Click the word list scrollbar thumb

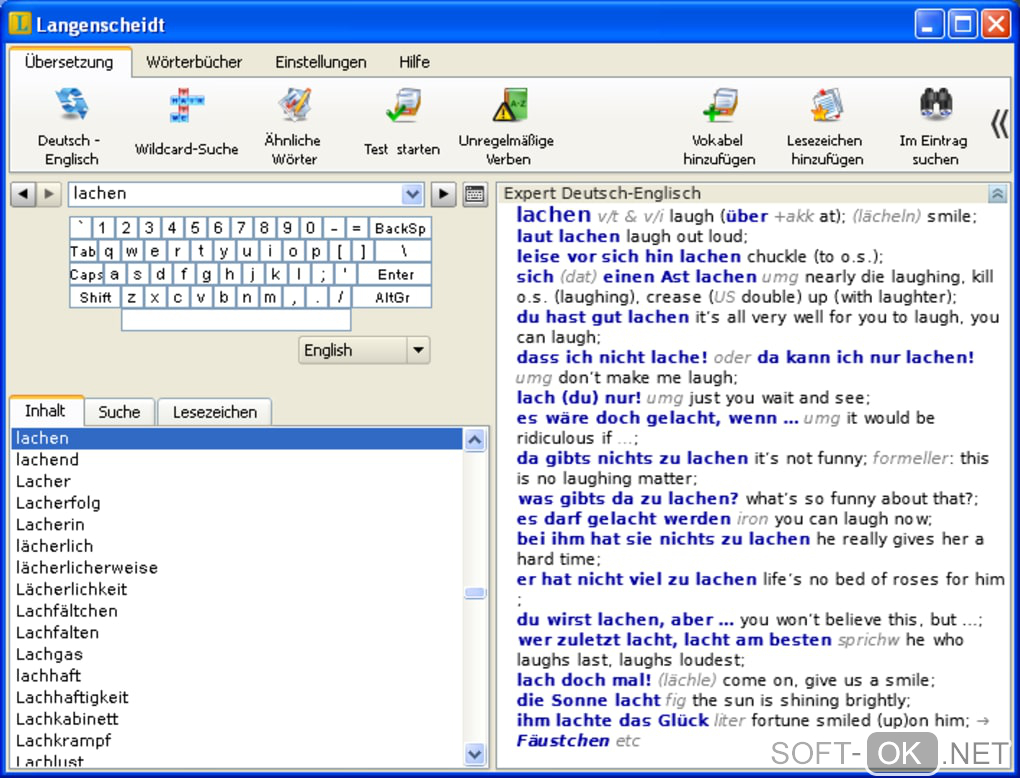pos(475,593)
